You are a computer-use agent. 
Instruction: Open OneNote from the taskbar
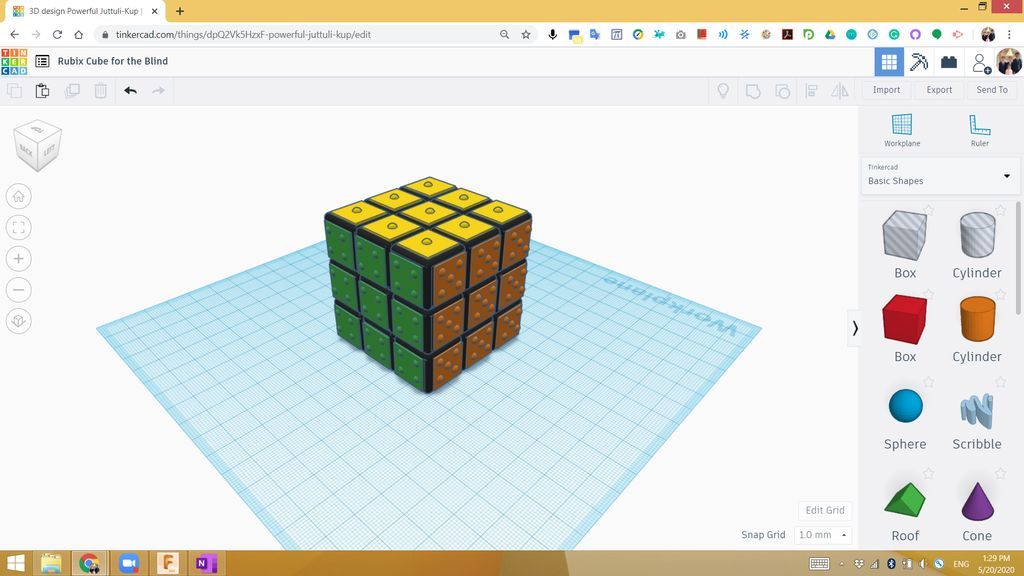[x=206, y=563]
